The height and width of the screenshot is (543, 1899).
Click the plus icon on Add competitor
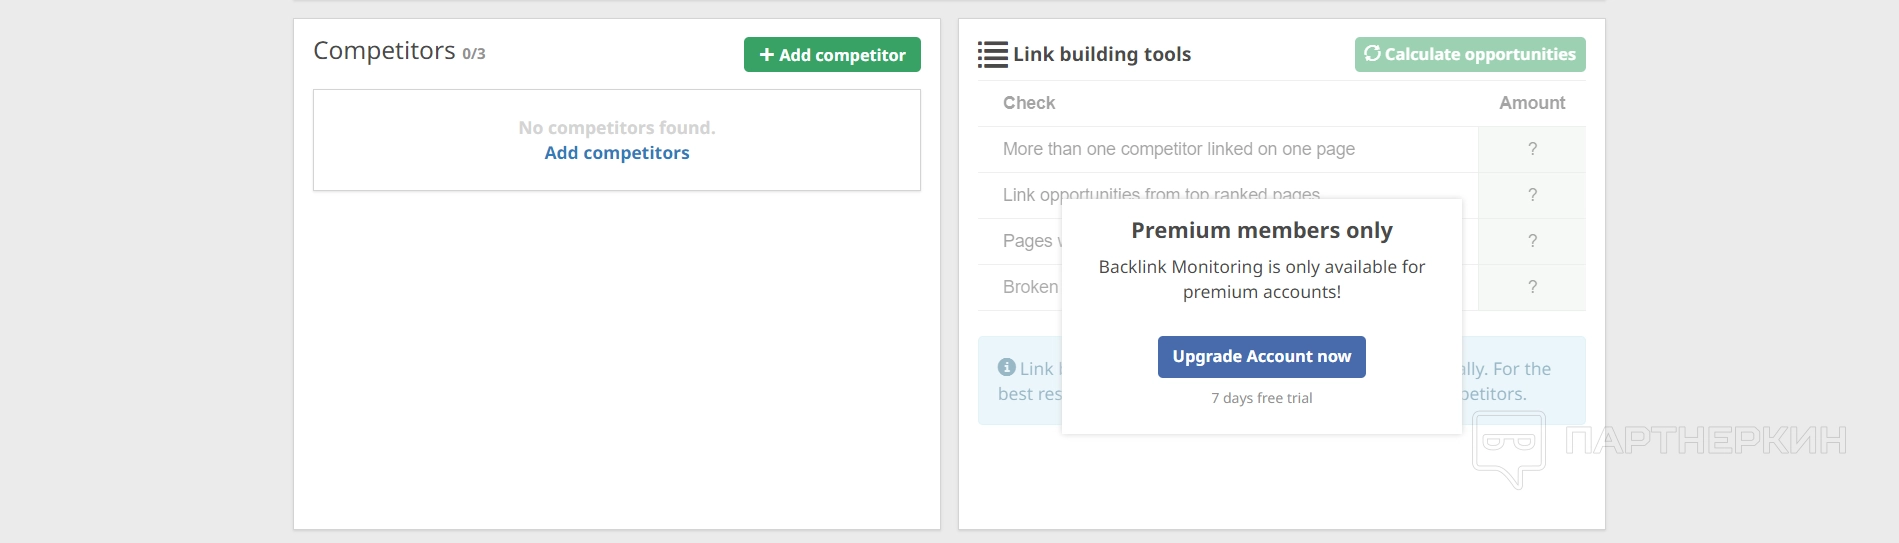pos(767,55)
